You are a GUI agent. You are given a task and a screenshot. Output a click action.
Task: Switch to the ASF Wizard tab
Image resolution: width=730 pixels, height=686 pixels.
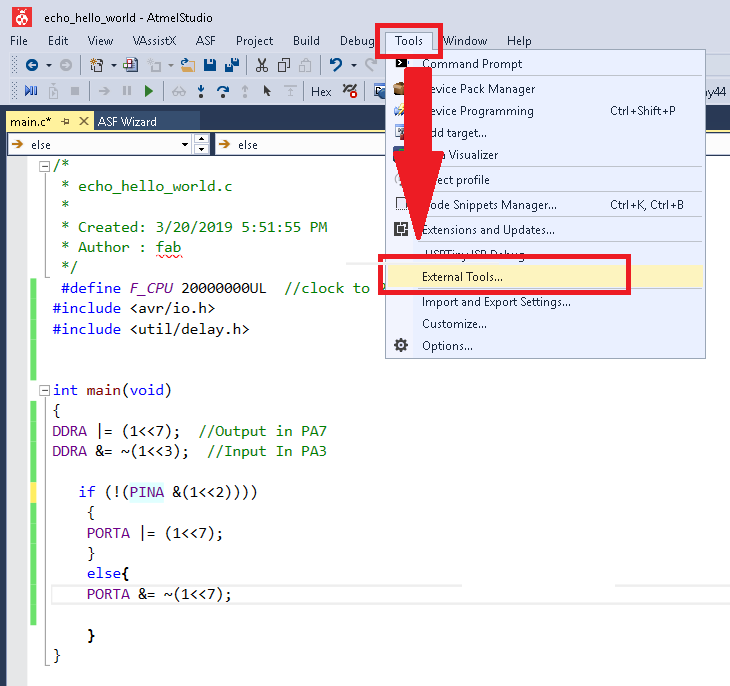(127, 122)
